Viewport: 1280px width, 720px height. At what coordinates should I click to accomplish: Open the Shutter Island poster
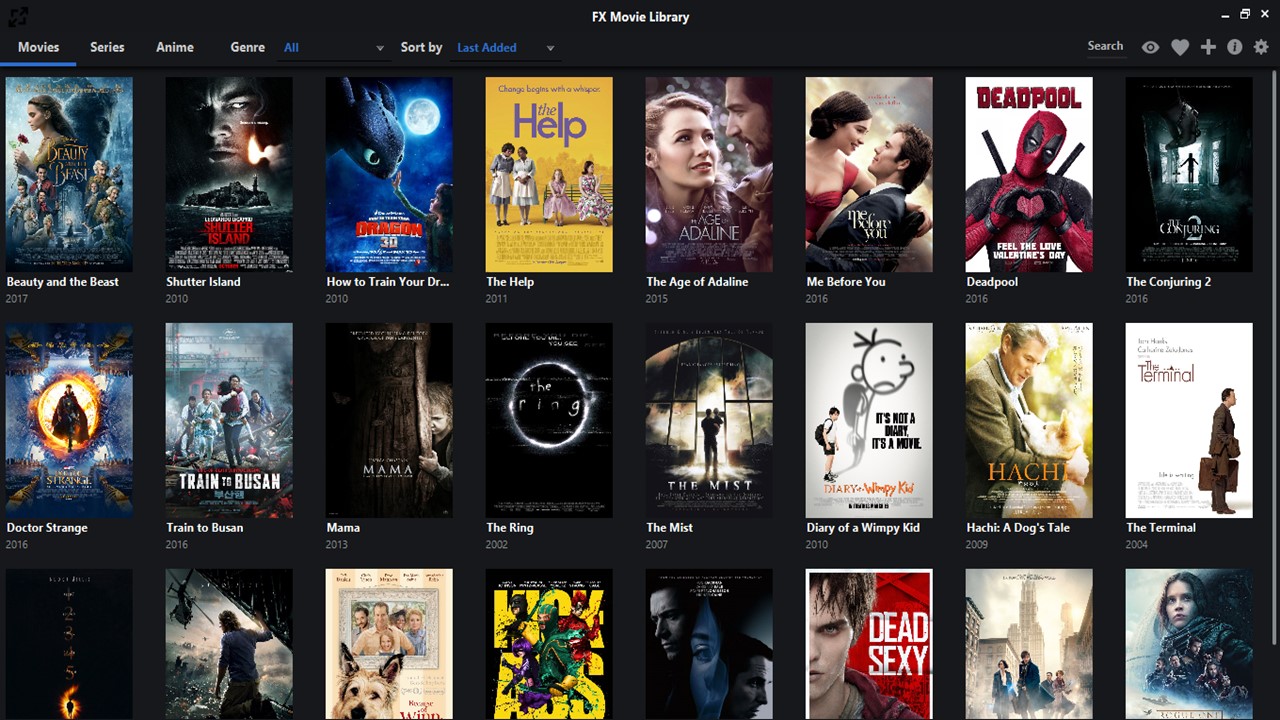(x=229, y=174)
